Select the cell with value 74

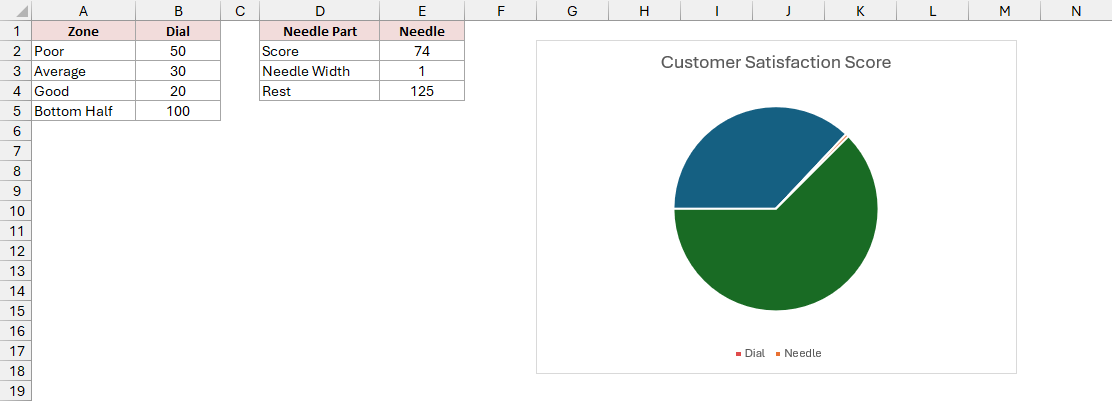click(x=422, y=51)
